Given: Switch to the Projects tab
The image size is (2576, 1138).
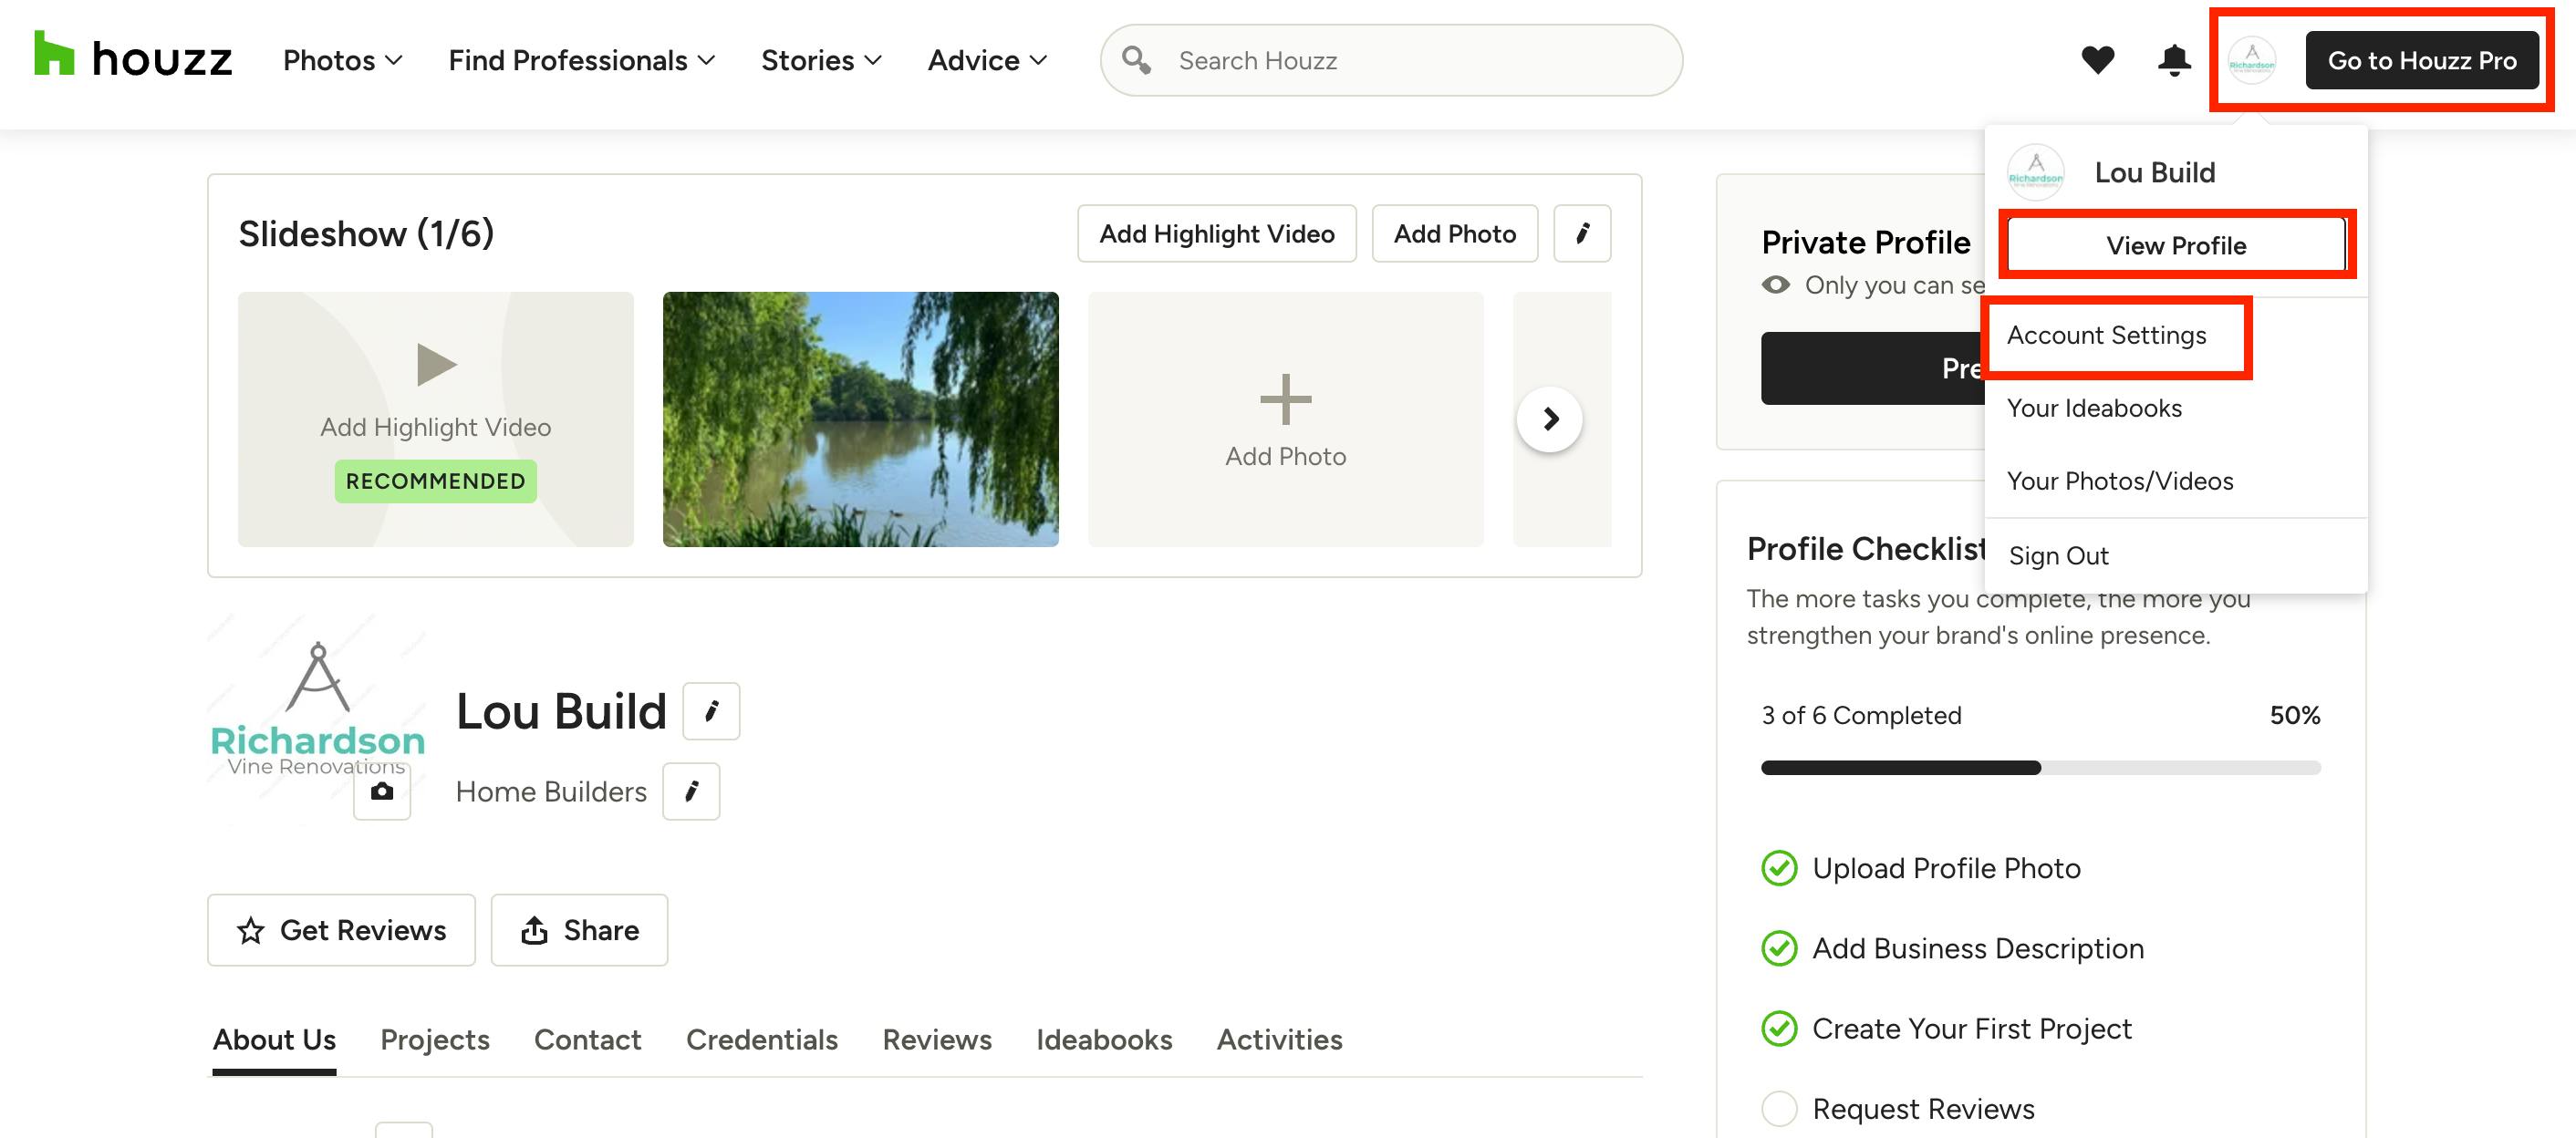Looking at the screenshot, I should [x=435, y=1040].
